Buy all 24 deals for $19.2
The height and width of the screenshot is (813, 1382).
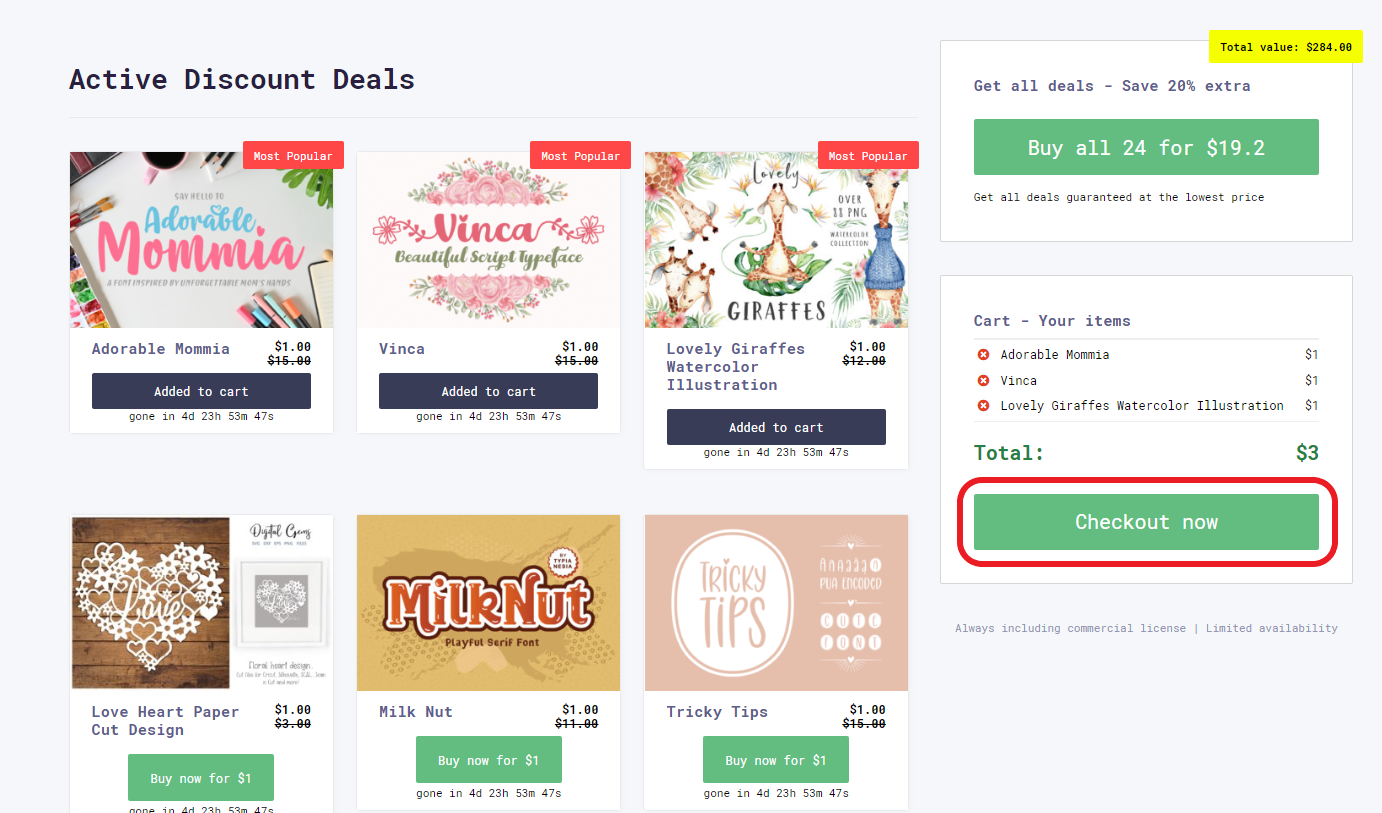(1146, 147)
